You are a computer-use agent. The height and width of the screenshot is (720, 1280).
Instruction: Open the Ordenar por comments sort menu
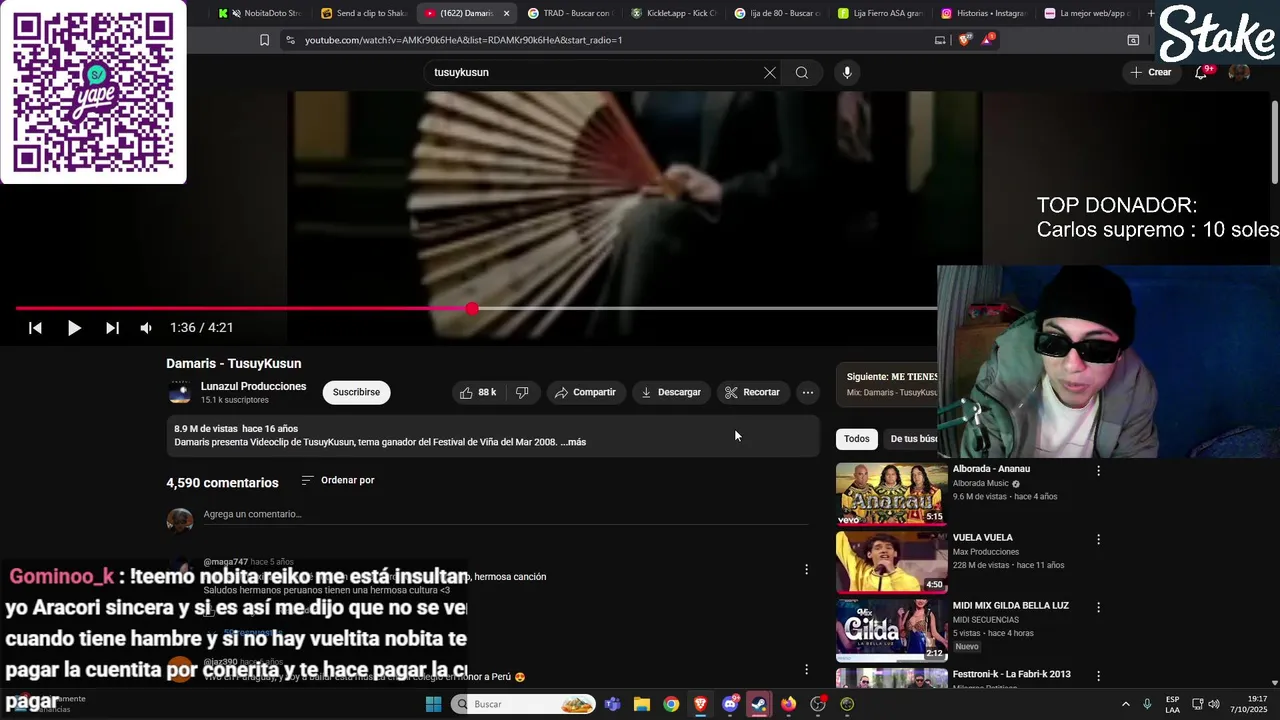(338, 480)
